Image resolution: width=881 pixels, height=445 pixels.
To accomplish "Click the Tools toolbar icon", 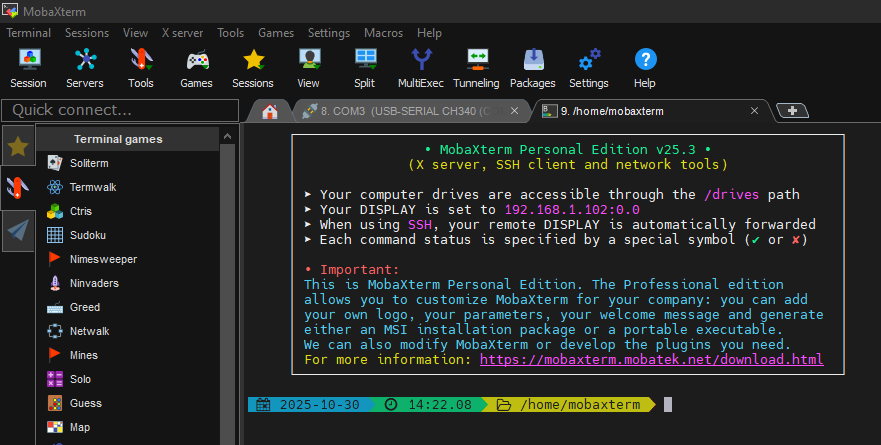I will [x=140, y=67].
